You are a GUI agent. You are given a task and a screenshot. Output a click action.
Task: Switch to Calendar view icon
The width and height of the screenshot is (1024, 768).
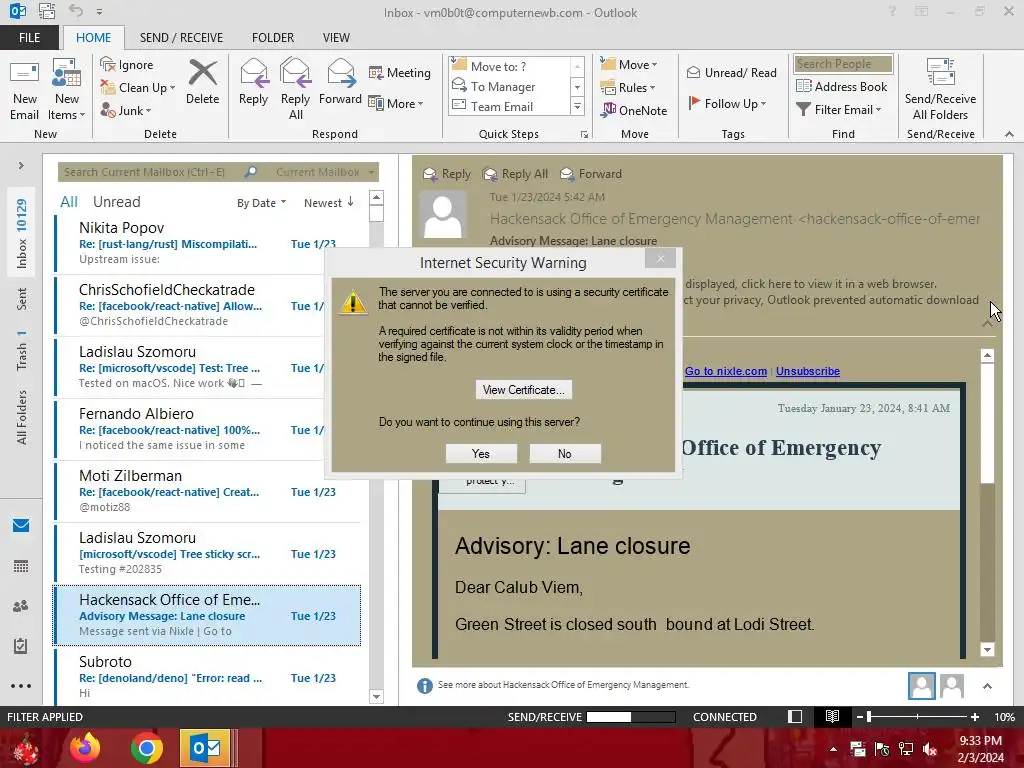point(21,566)
